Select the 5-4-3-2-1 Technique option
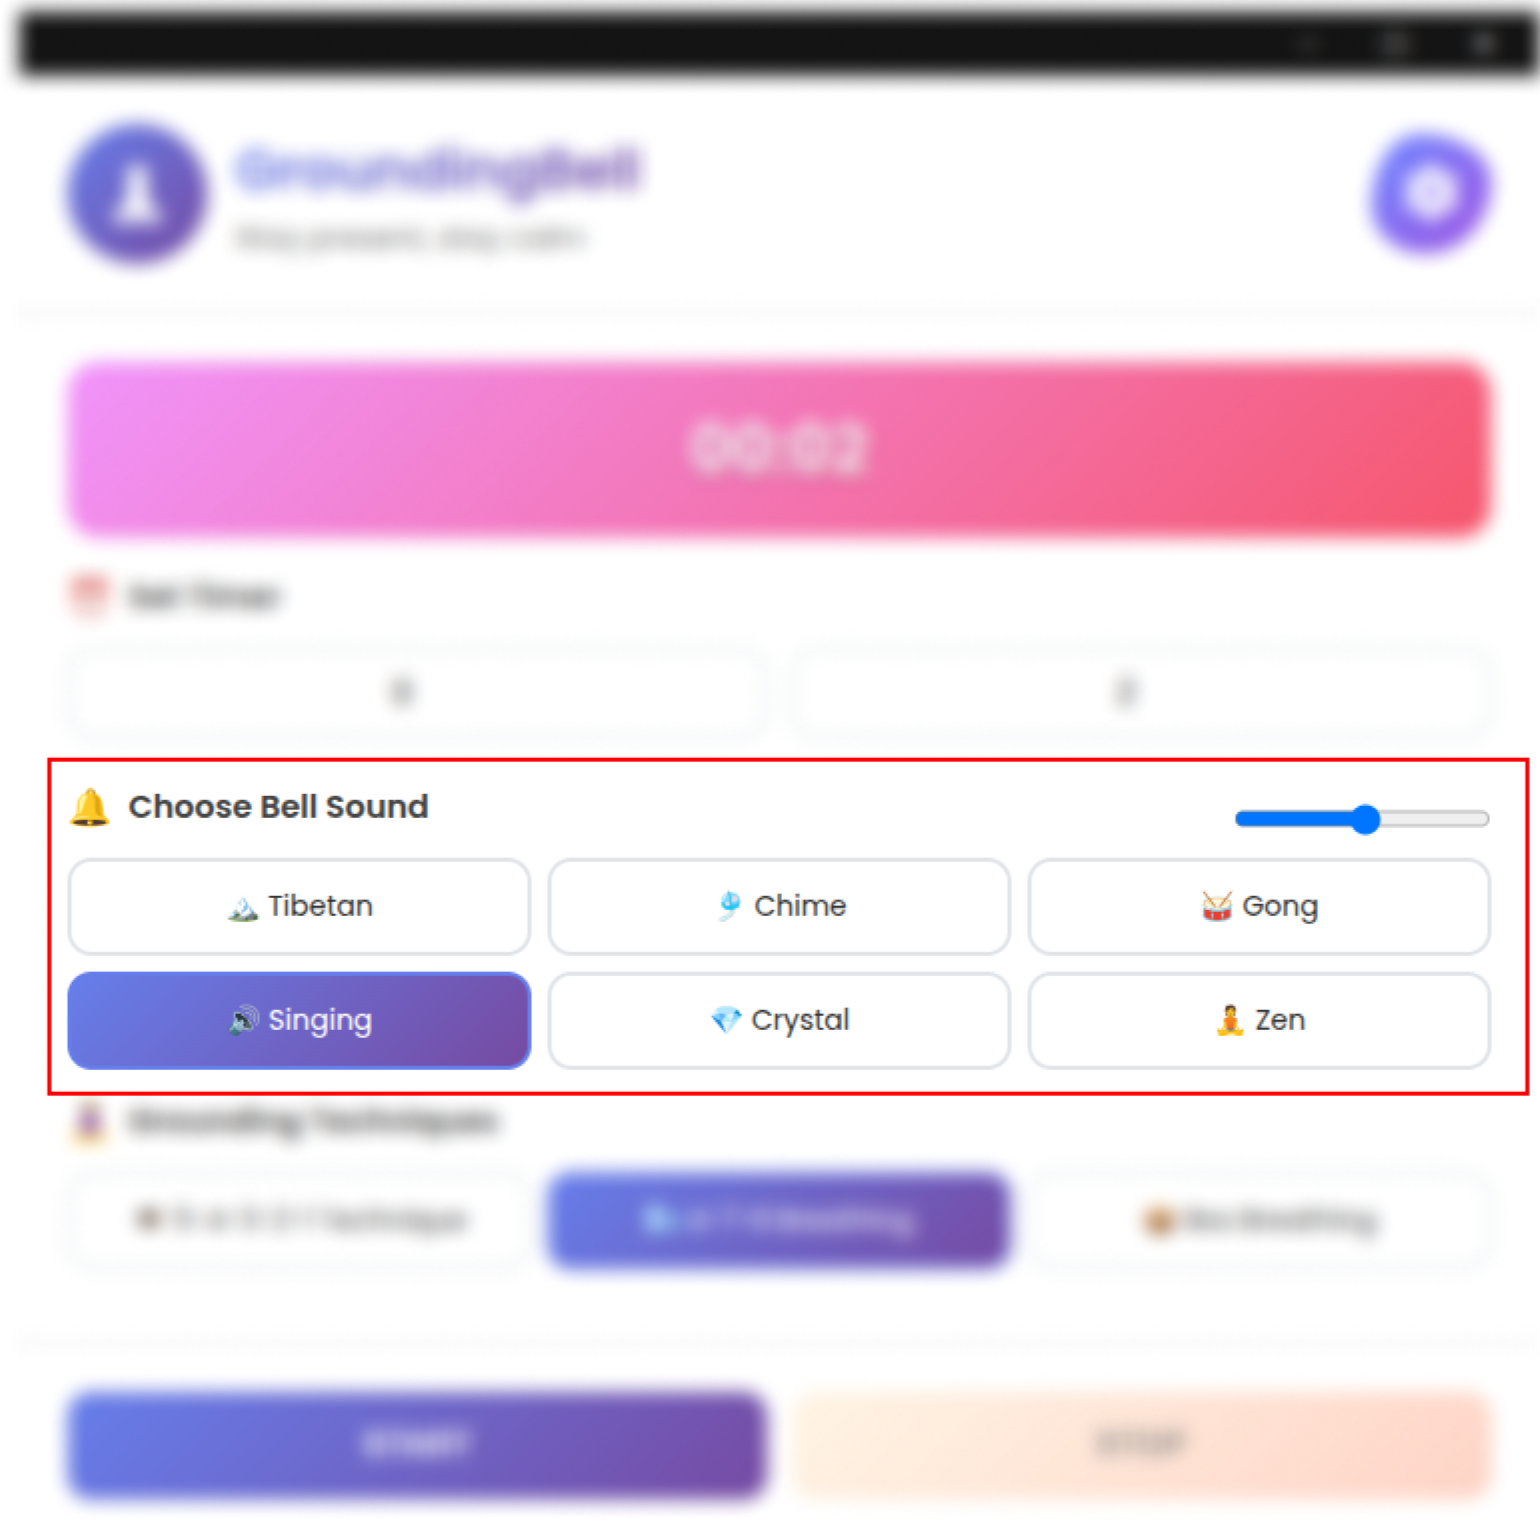Screen dimensions: 1540x1540 299,1220
